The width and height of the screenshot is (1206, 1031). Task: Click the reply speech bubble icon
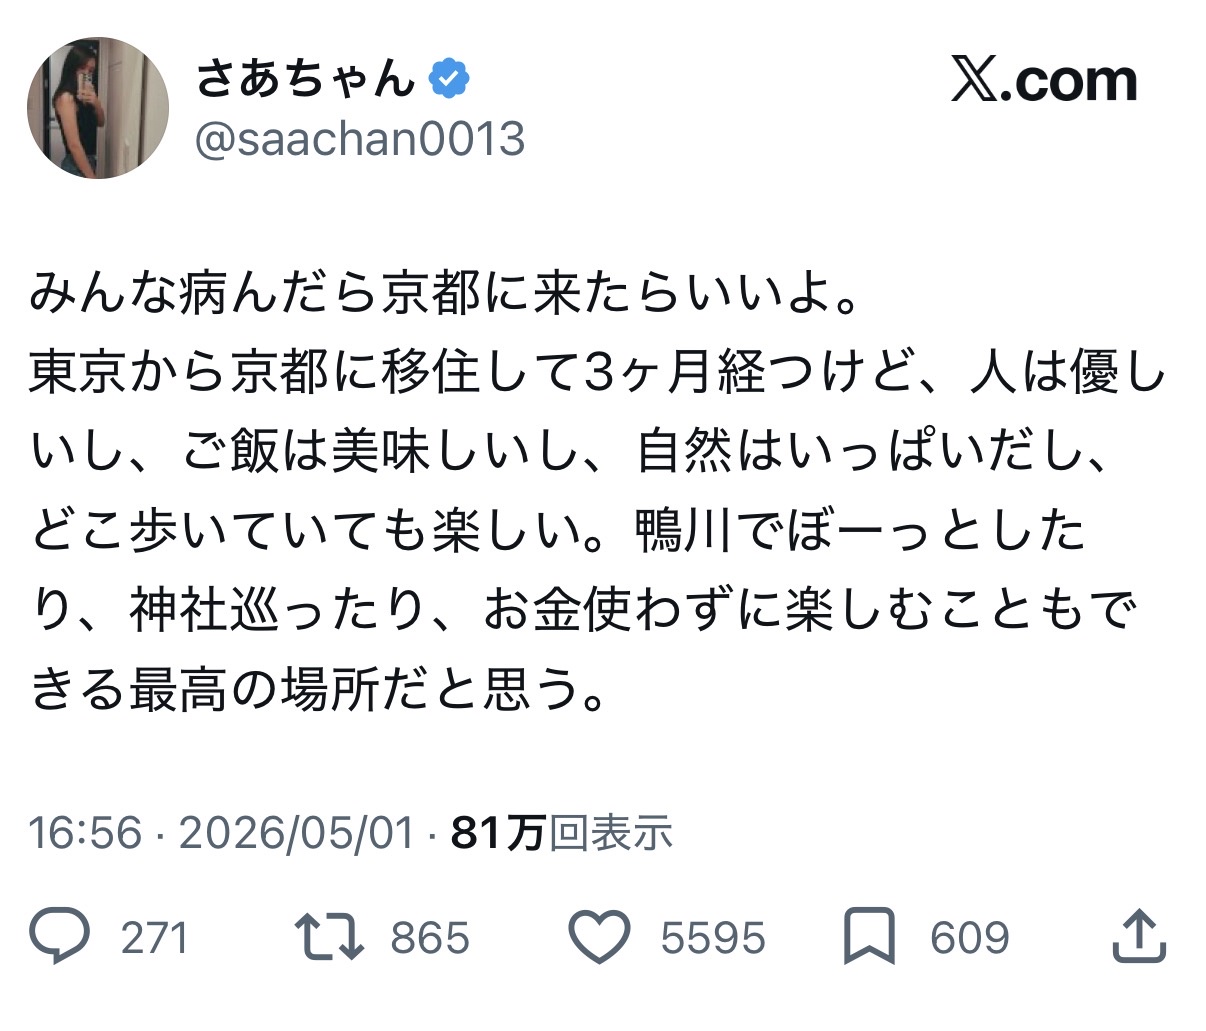(x=60, y=937)
